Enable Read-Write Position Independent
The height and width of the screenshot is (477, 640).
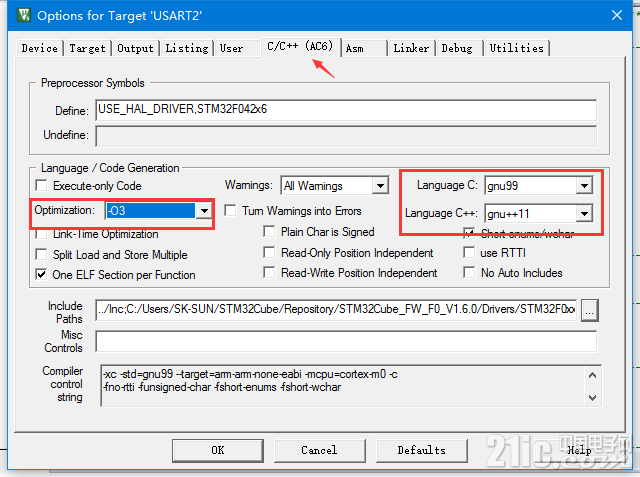pyautogui.click(x=269, y=272)
